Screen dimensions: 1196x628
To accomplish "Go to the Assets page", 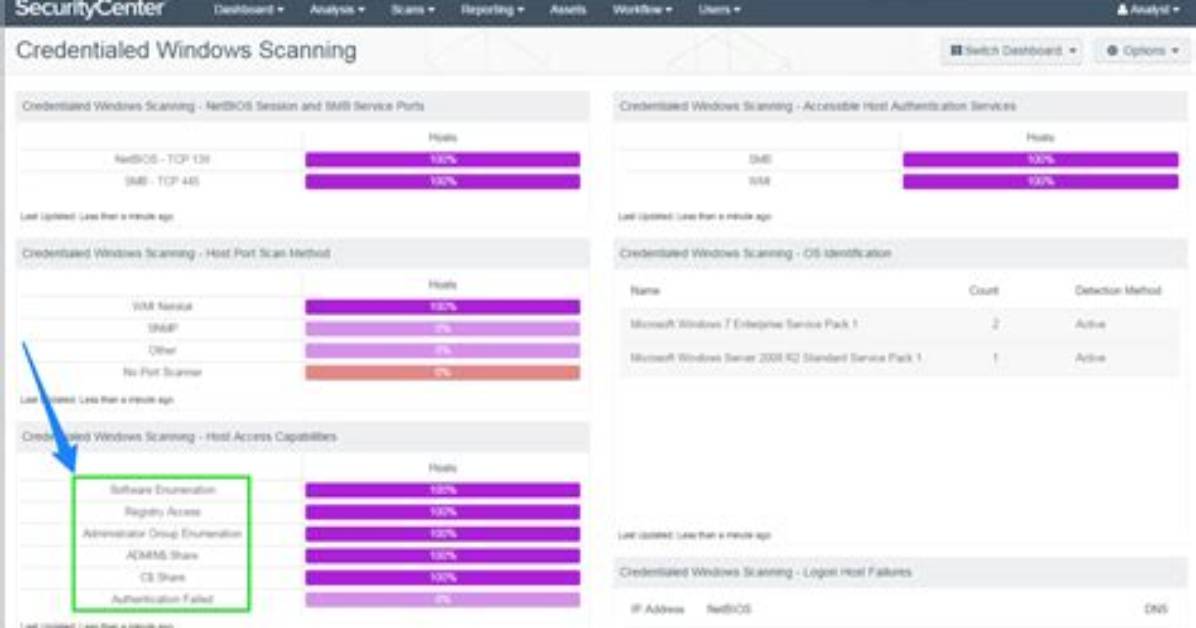I will pyautogui.click(x=568, y=10).
